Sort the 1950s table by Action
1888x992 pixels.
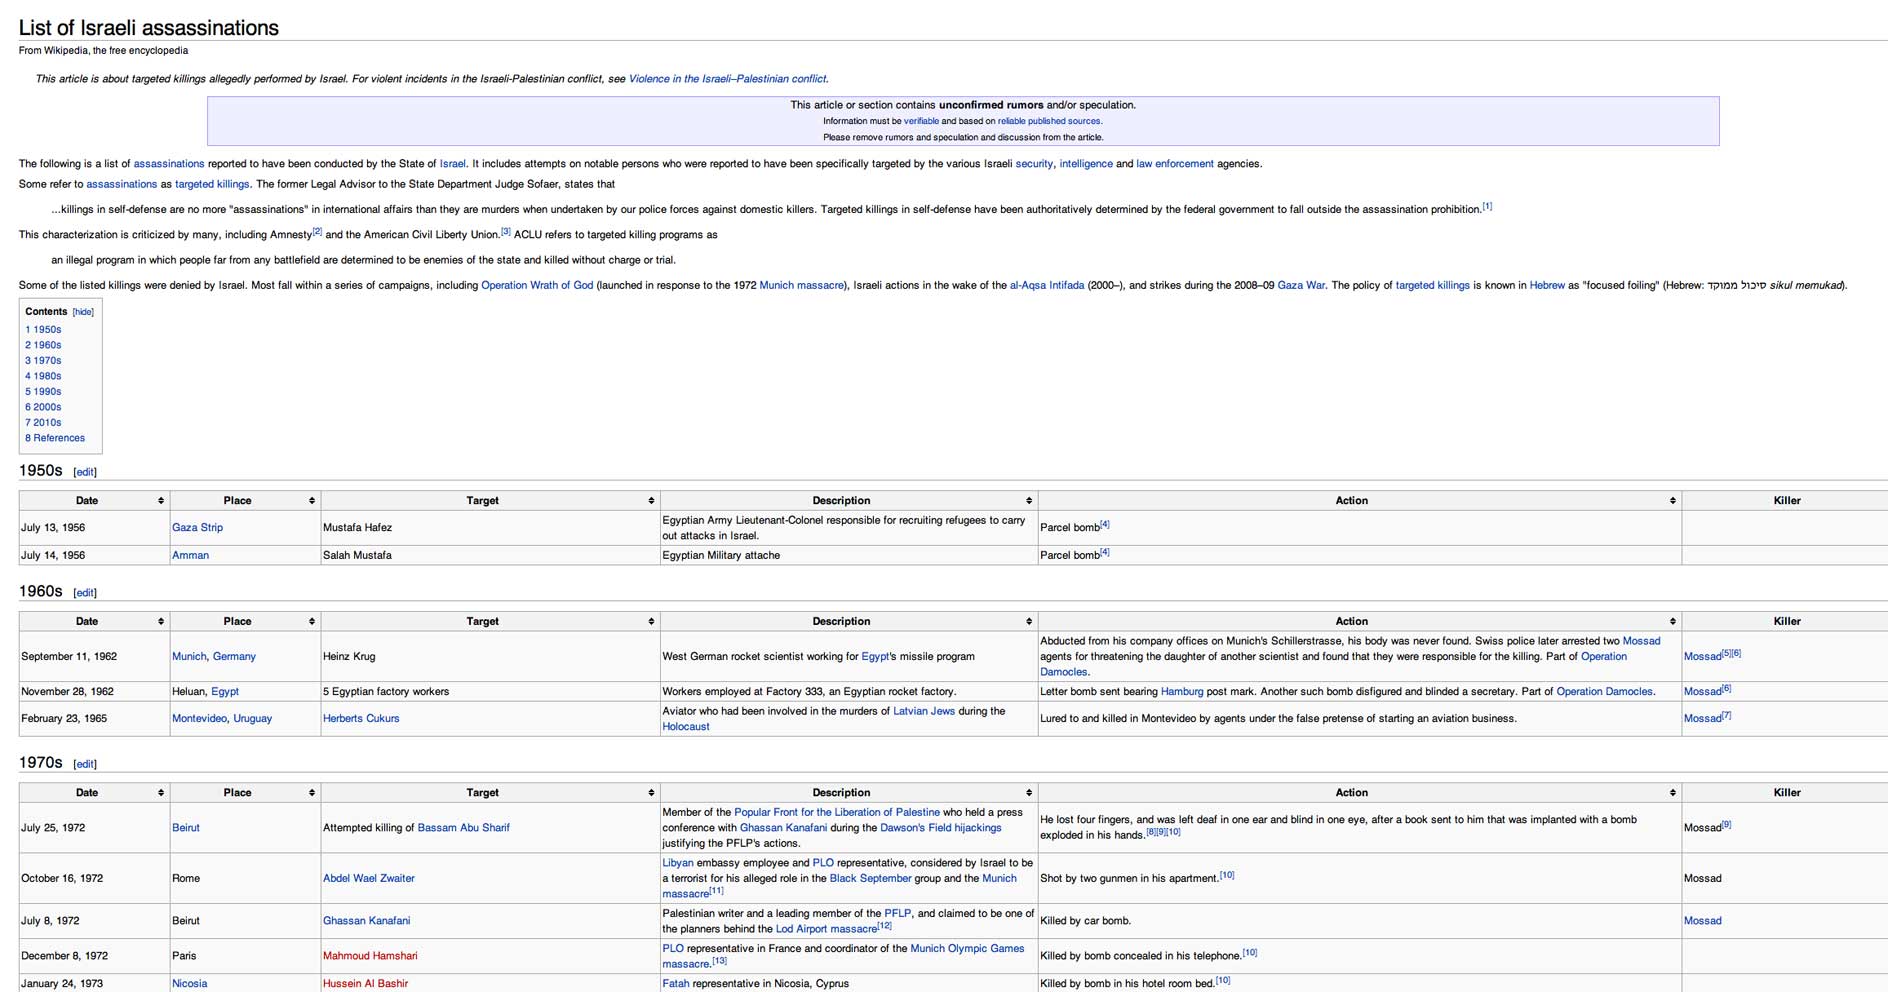click(x=1672, y=500)
